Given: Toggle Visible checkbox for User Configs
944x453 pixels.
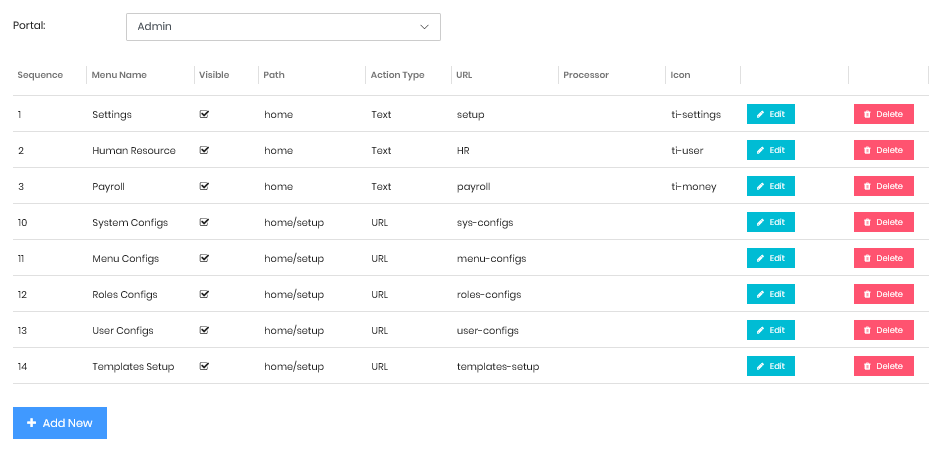Looking at the screenshot, I should (204, 330).
